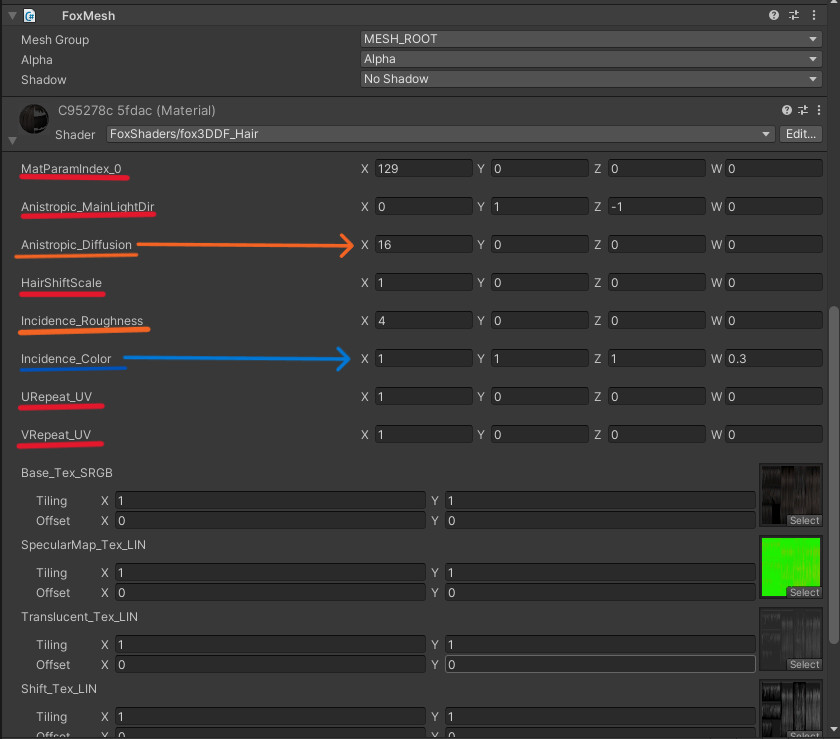Click the MatParamIndex_0 label
Viewport: 840px width, 739px height.
point(71,169)
